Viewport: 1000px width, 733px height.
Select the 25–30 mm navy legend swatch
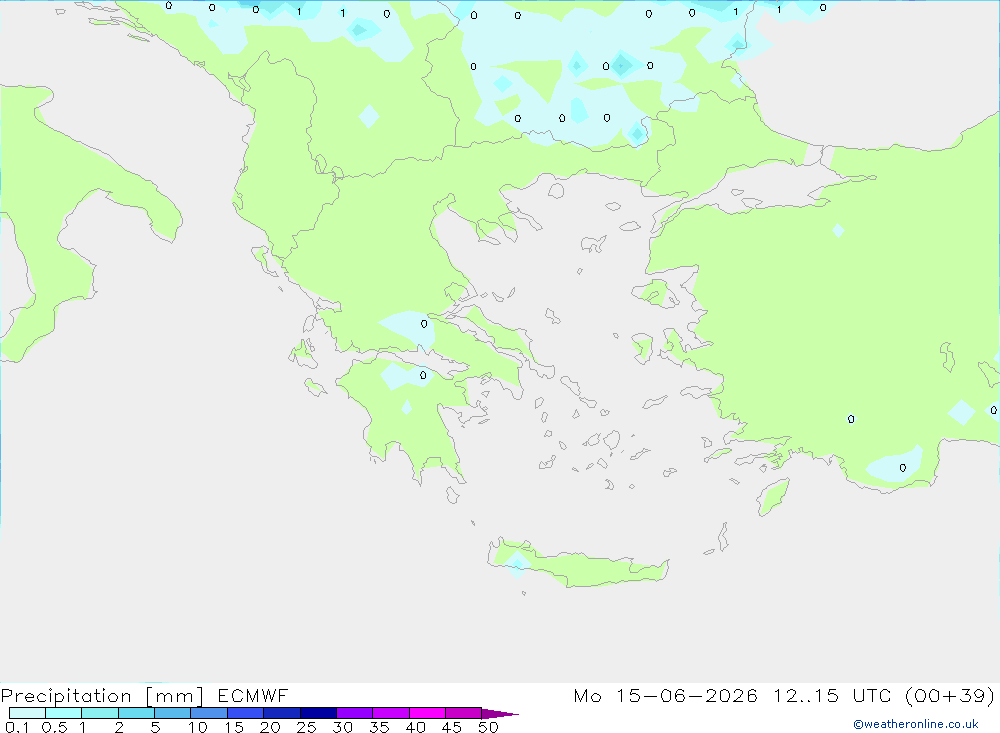318,713
